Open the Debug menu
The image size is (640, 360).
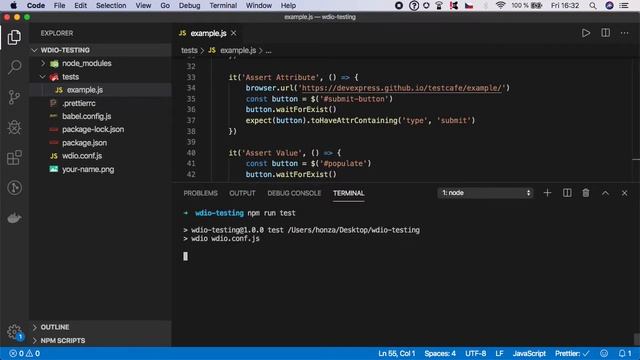[x=189, y=5]
